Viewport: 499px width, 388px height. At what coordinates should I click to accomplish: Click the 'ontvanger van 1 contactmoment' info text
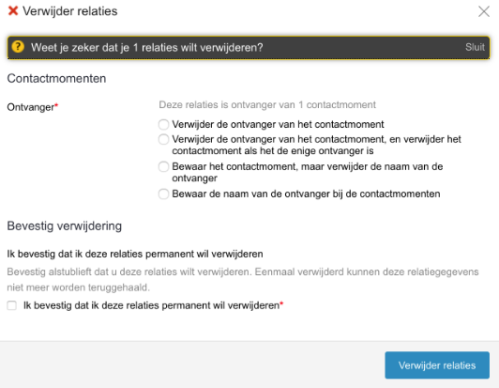(x=267, y=105)
